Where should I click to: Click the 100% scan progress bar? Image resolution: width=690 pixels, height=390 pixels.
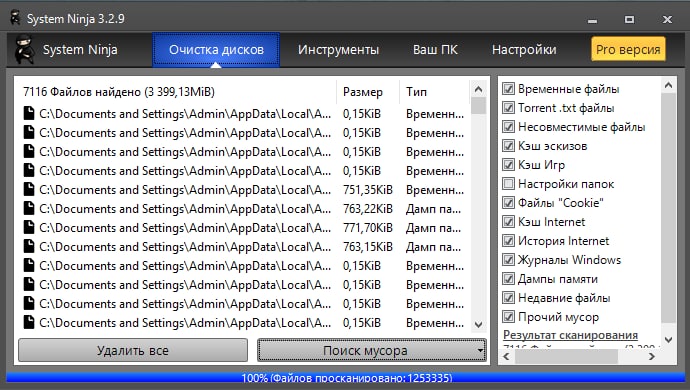pyautogui.click(x=346, y=377)
